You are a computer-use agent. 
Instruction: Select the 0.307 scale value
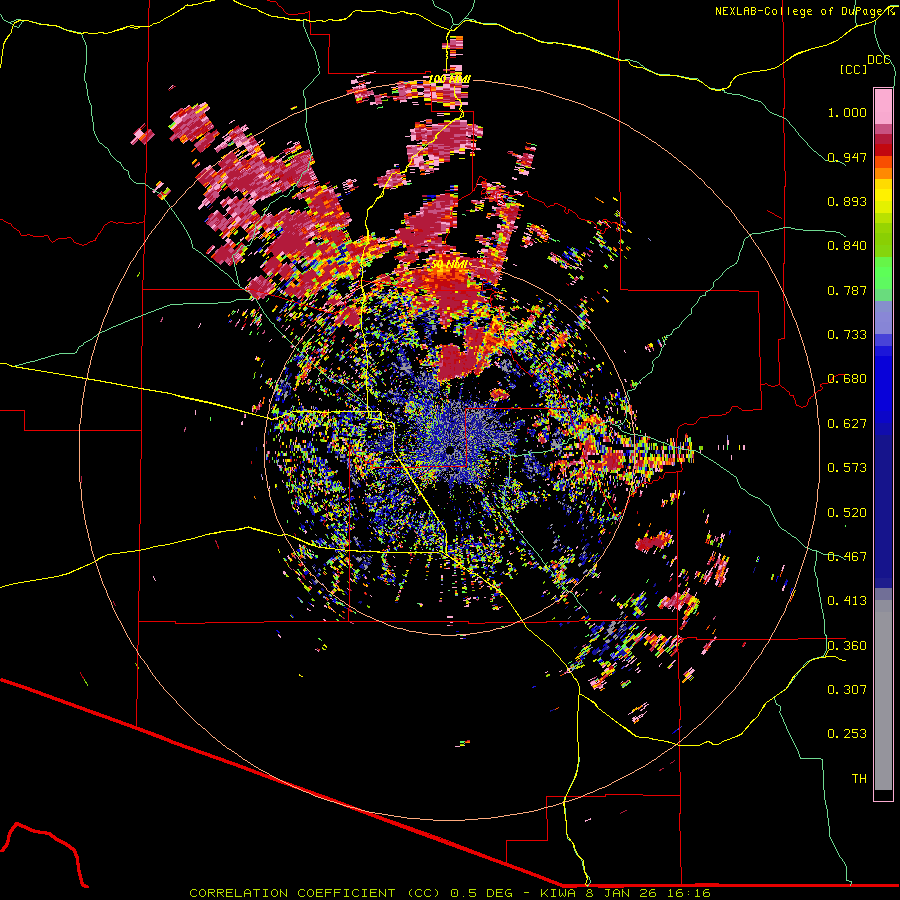tap(847, 690)
